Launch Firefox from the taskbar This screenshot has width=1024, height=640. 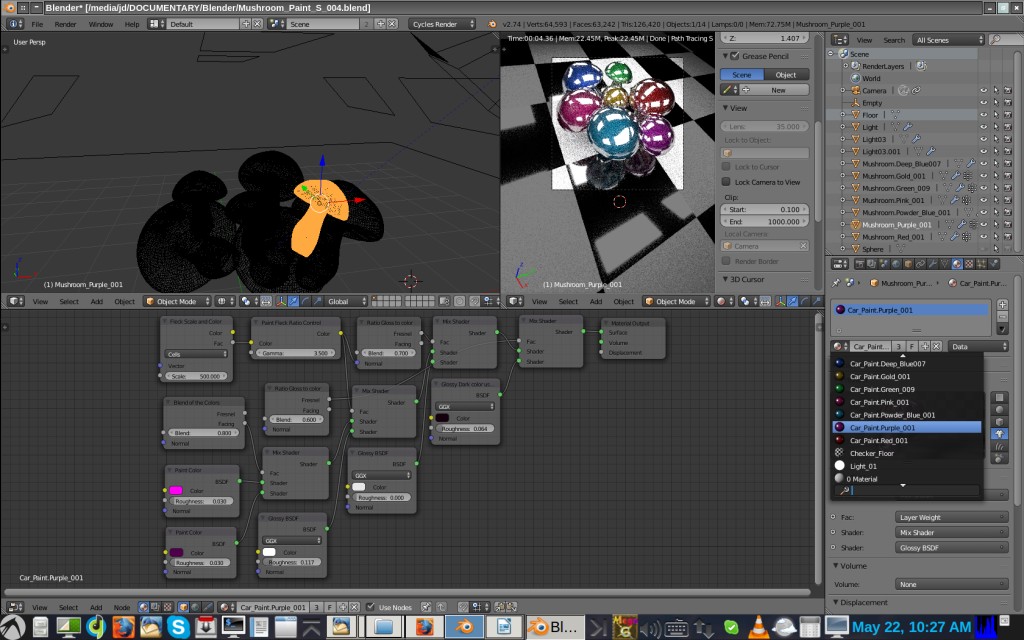point(123,629)
